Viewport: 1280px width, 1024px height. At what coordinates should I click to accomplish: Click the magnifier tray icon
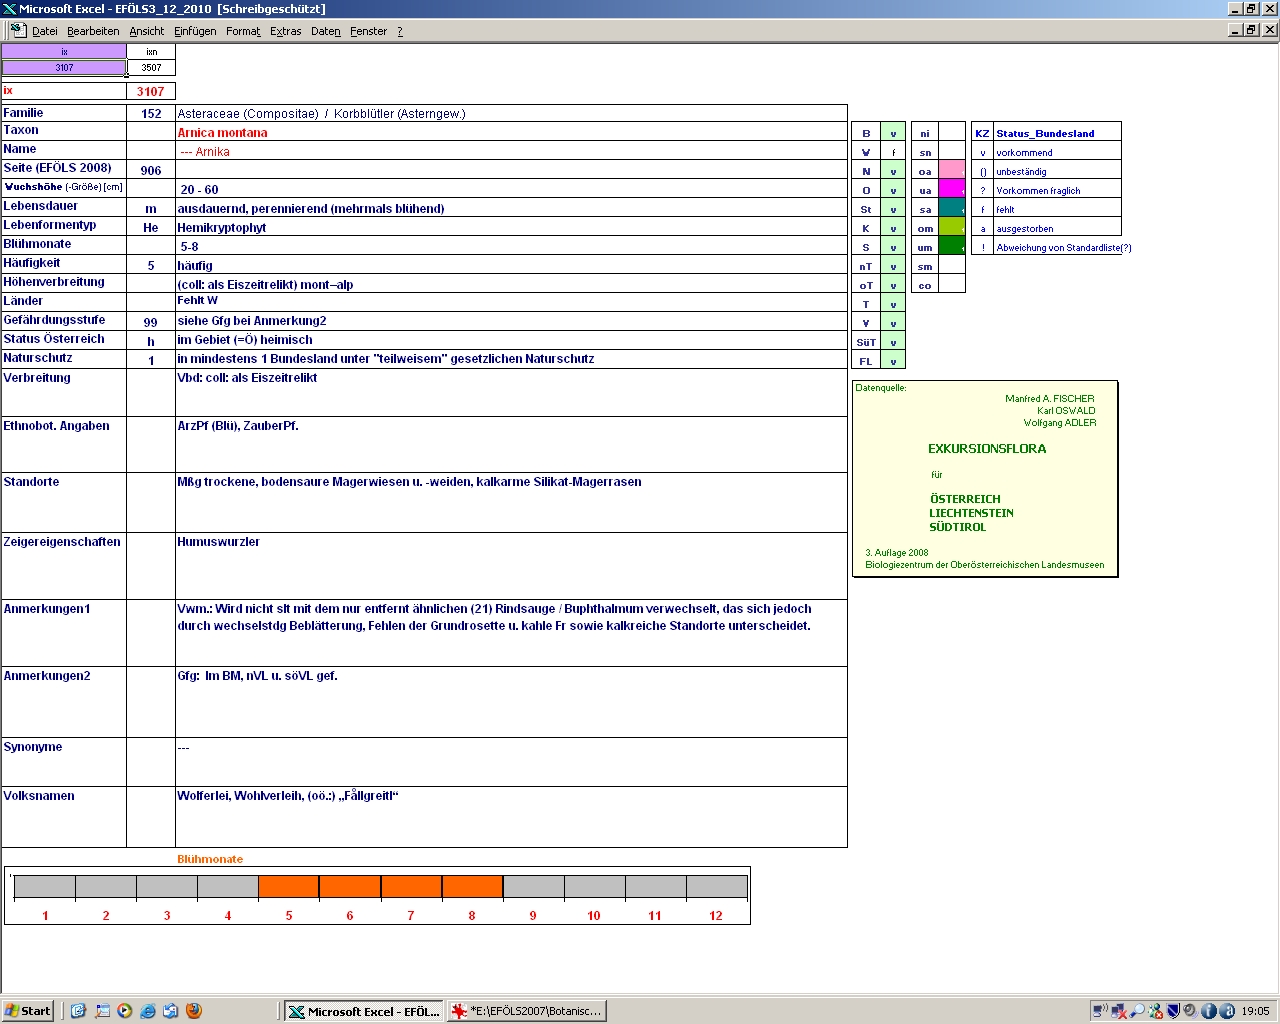1137,1011
